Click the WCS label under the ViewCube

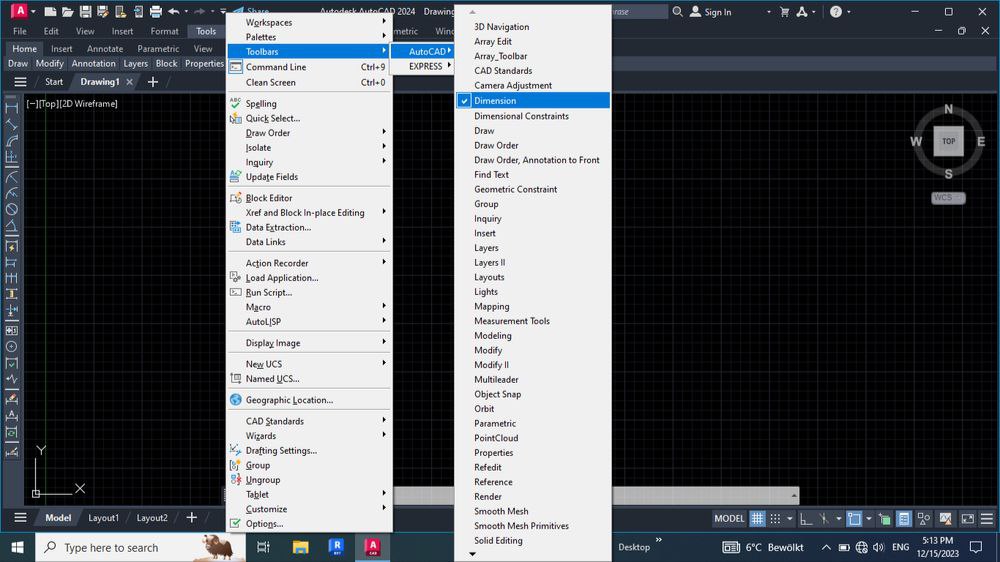point(948,198)
